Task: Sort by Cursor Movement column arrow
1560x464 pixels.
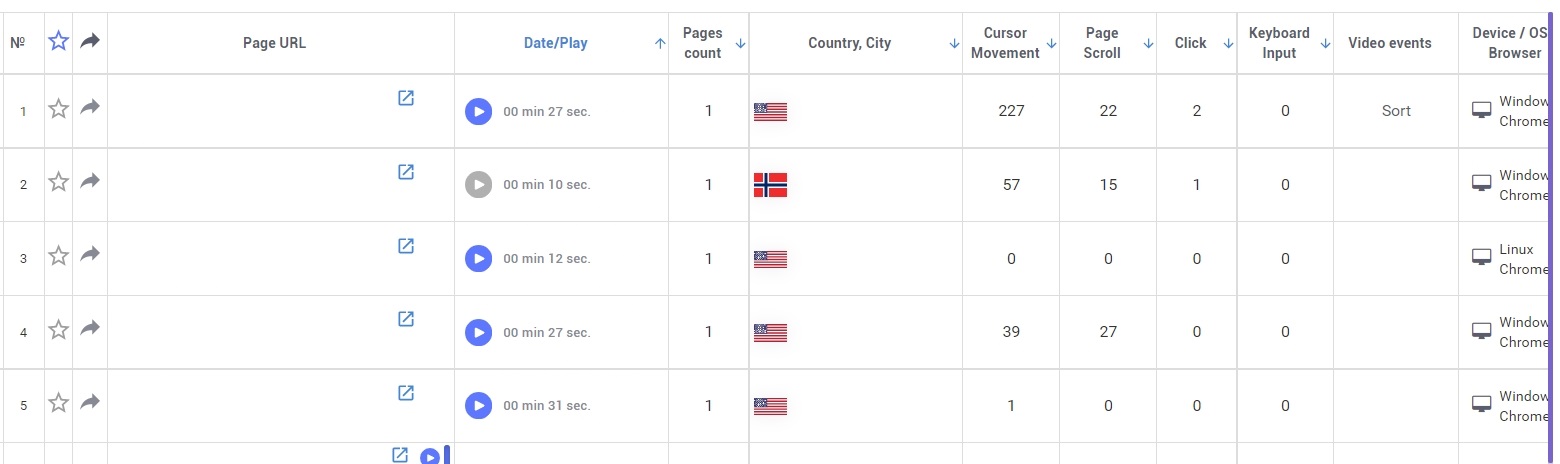Action: (x=1051, y=43)
